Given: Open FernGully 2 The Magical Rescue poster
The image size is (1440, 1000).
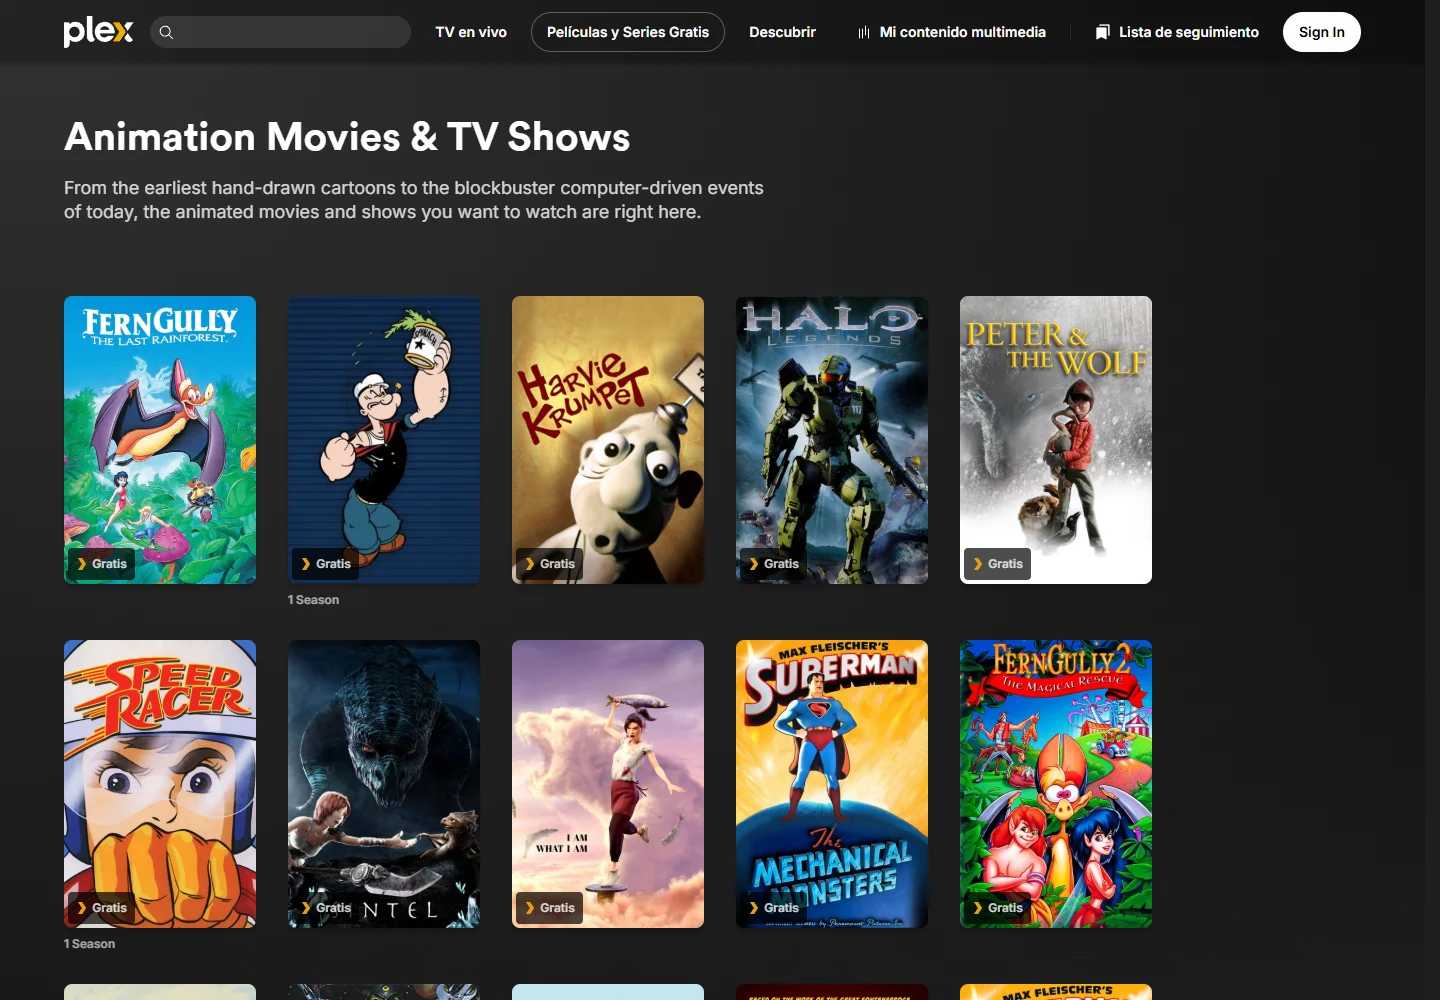Looking at the screenshot, I should [1056, 784].
